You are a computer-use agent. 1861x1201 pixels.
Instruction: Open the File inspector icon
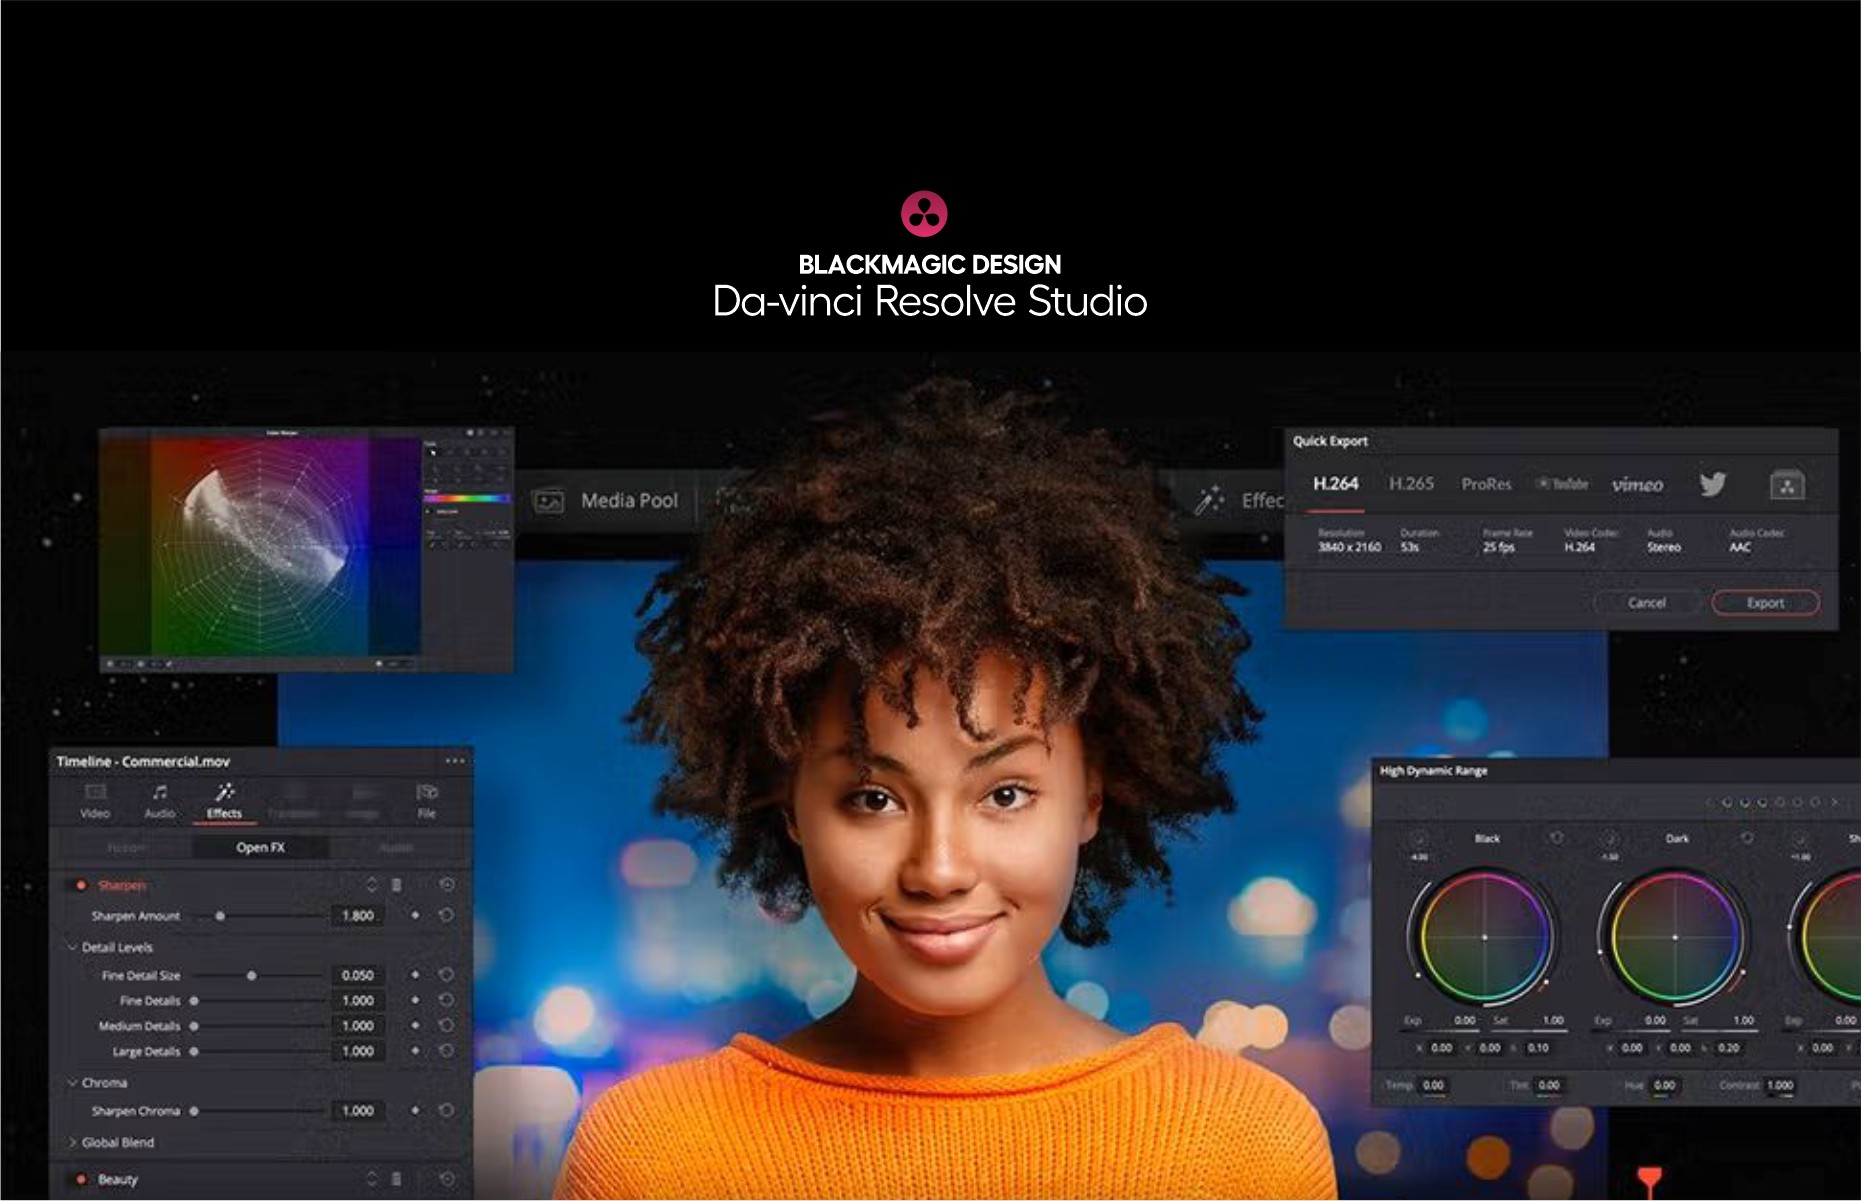pyautogui.click(x=427, y=799)
